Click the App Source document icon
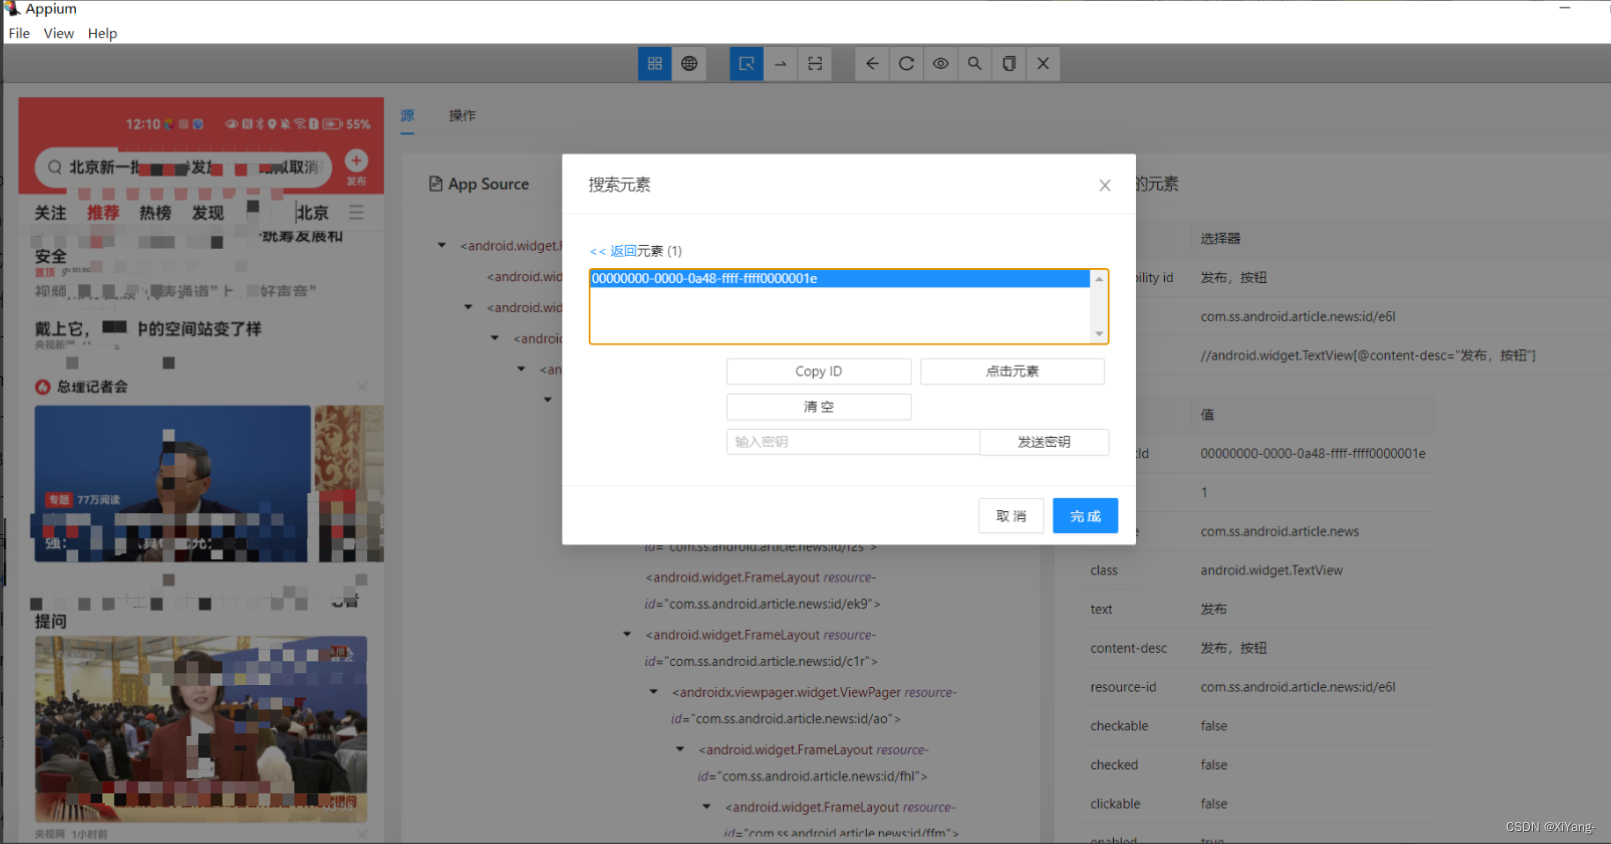 [436, 184]
